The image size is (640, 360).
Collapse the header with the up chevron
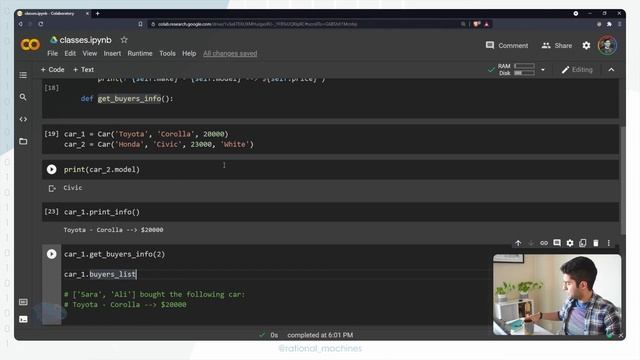click(611, 70)
